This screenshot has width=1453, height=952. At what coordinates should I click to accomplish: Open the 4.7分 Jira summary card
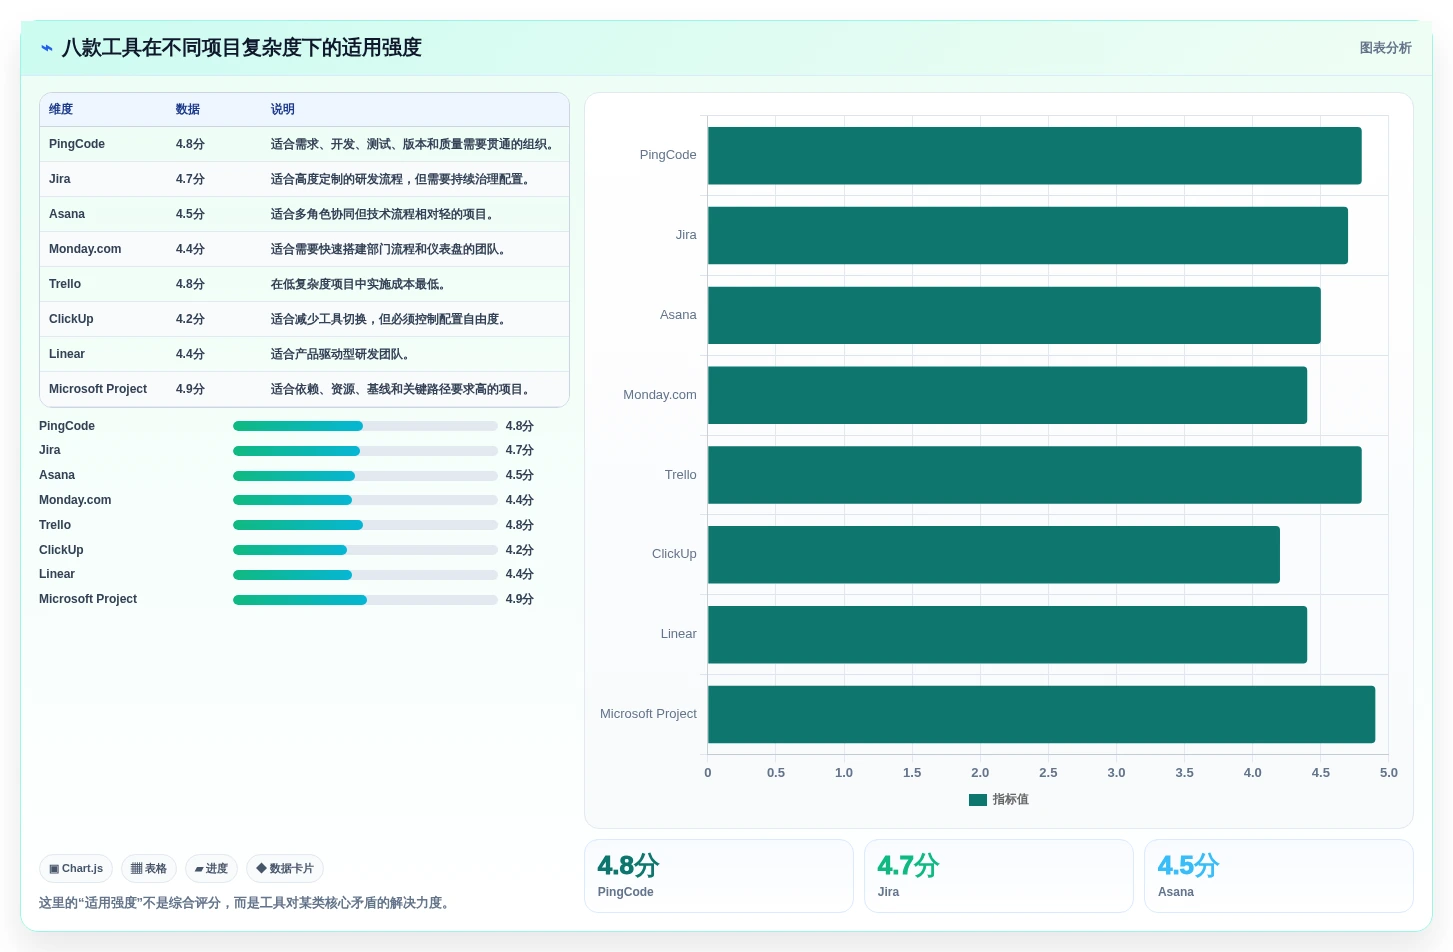[998, 876]
